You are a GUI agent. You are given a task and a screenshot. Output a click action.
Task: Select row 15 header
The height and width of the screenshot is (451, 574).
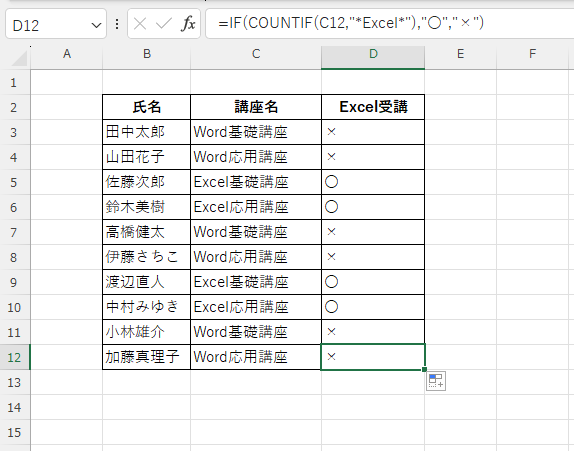point(14,432)
